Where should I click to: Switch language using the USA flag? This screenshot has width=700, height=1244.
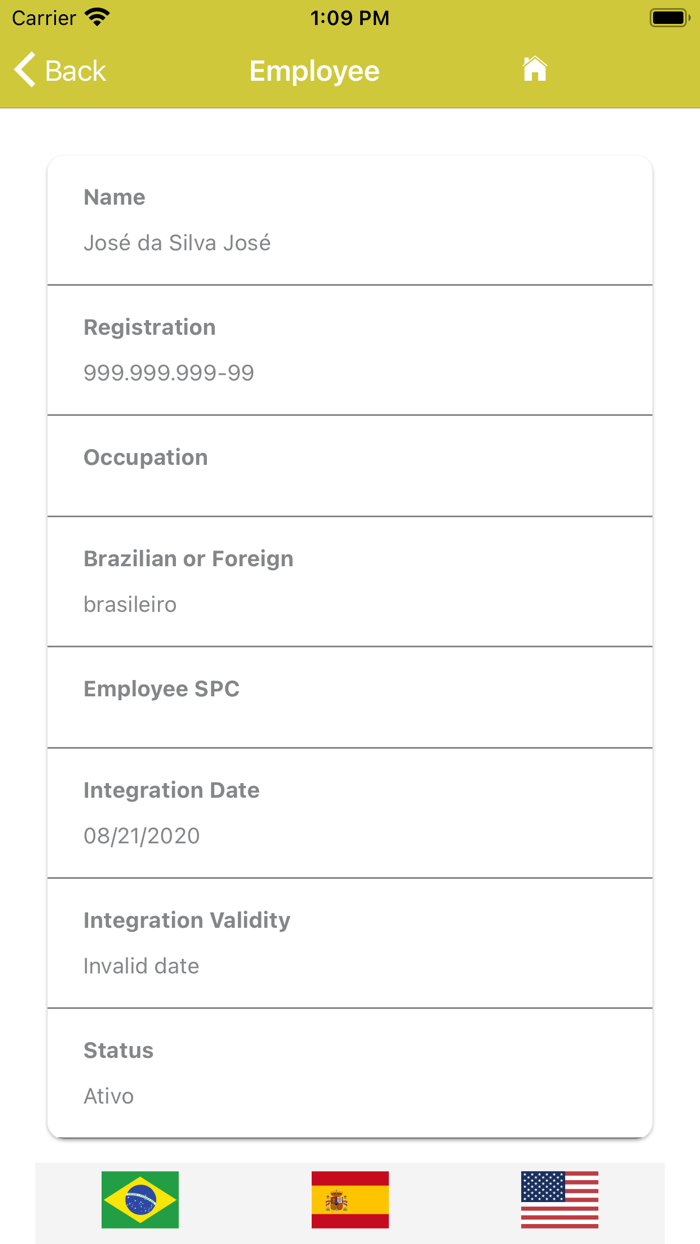click(560, 1199)
